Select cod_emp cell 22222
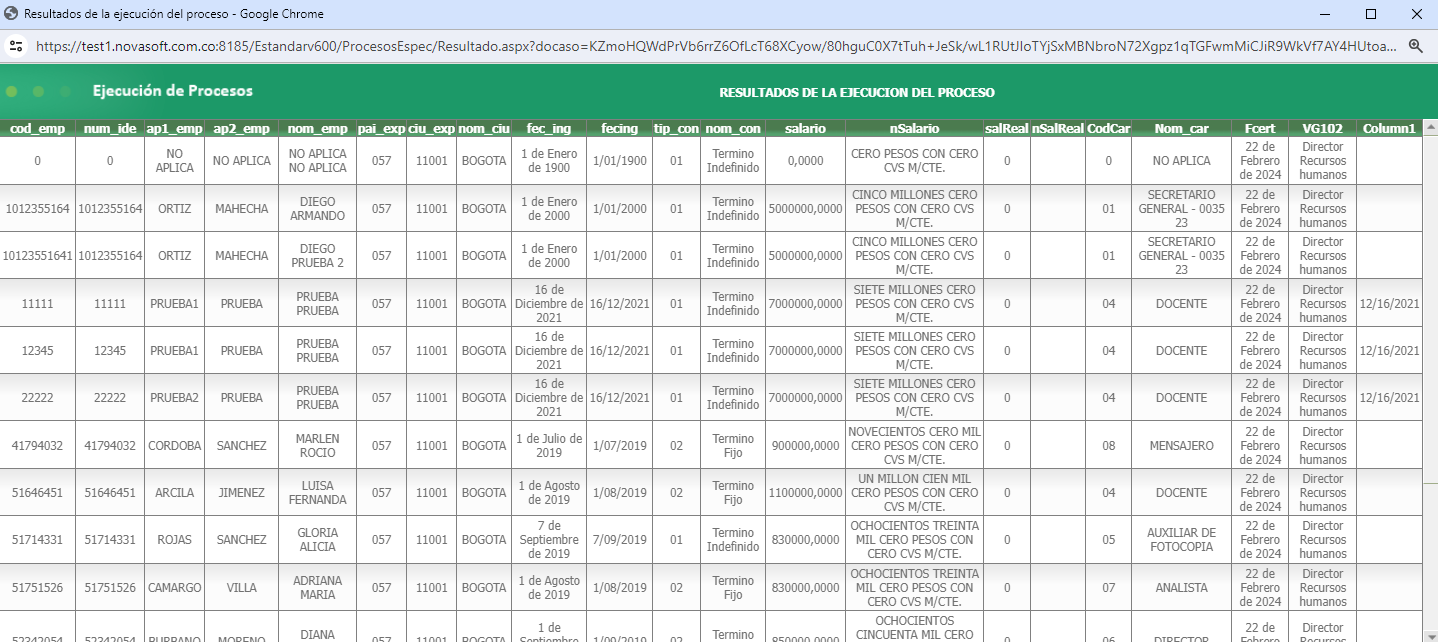1438x642 pixels. click(38, 398)
